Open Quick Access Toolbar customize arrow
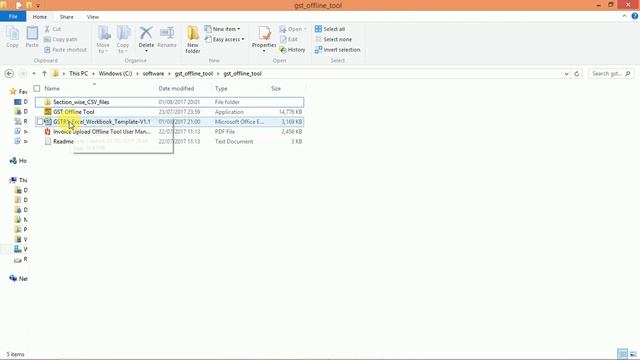This screenshot has width=640, height=360. point(38,6)
